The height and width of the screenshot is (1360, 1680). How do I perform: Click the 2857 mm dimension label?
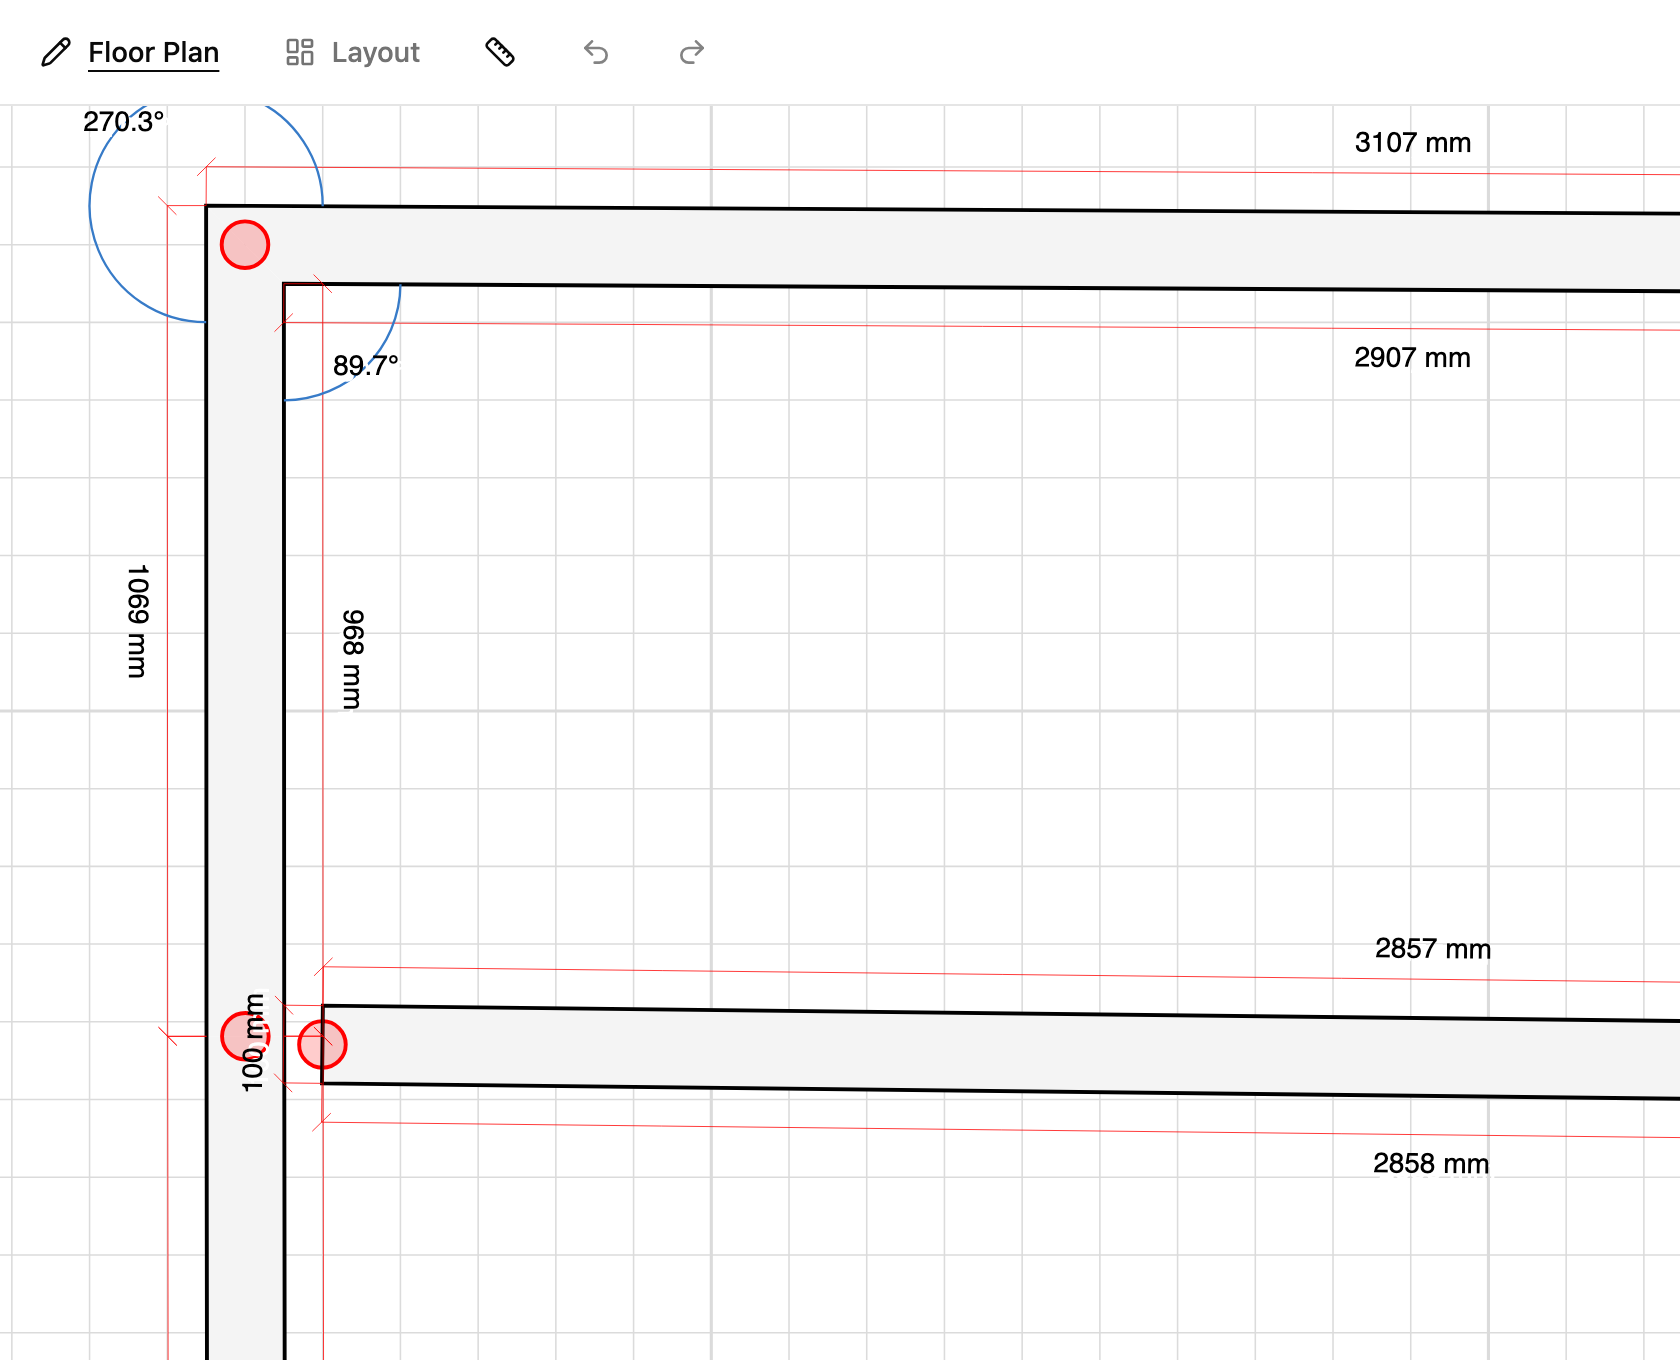[1433, 948]
